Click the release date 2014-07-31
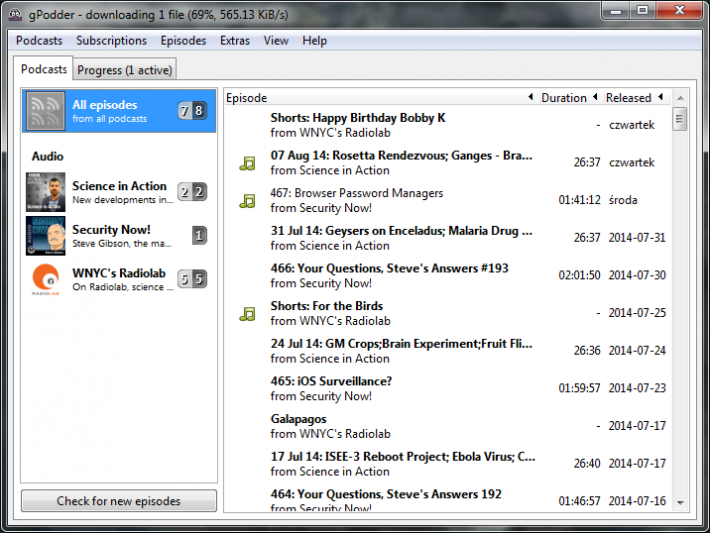The height and width of the screenshot is (533, 710). tap(637, 238)
